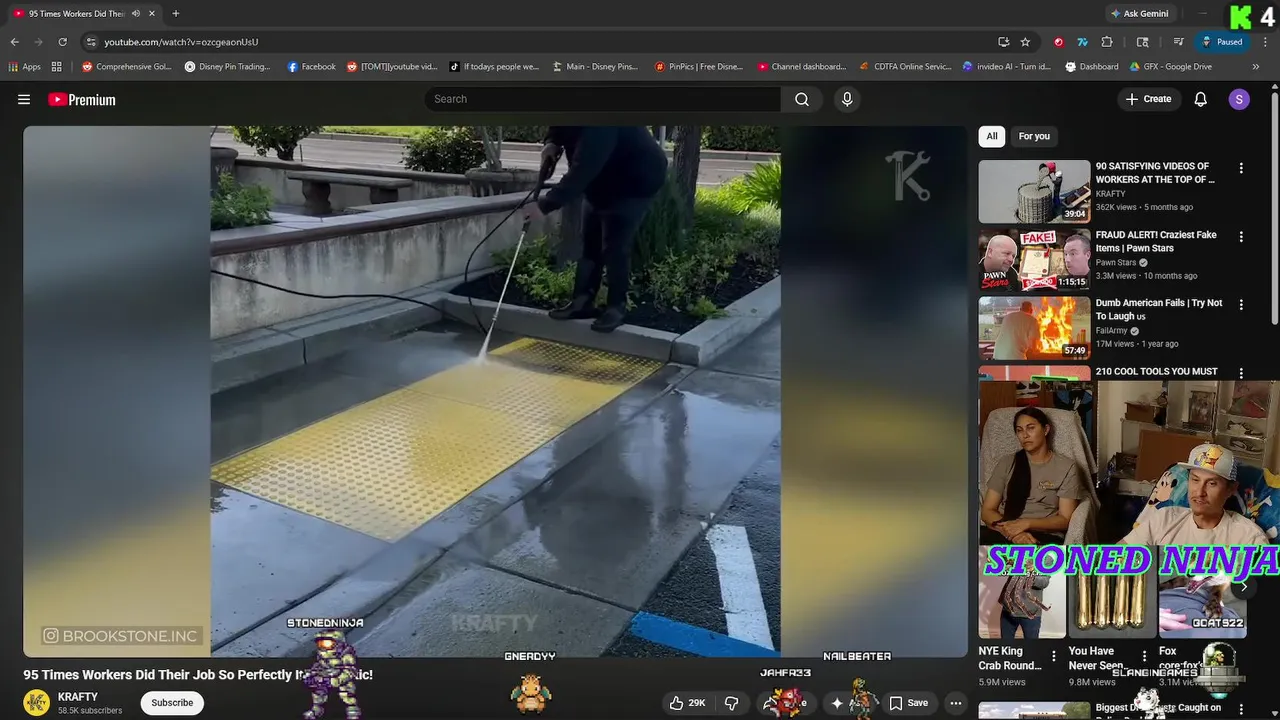This screenshot has height=720, width=1280.
Task: Go to YouTube Premium home logo
Action: pos(82,100)
